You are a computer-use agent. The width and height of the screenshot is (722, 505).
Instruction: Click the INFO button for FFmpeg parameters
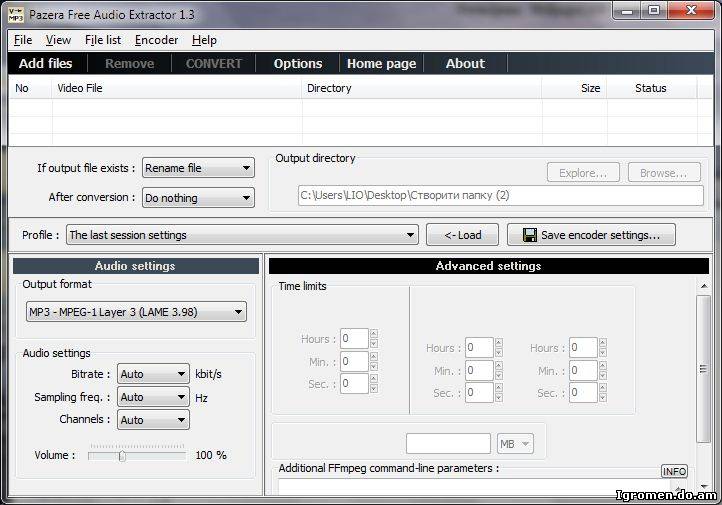click(x=674, y=471)
